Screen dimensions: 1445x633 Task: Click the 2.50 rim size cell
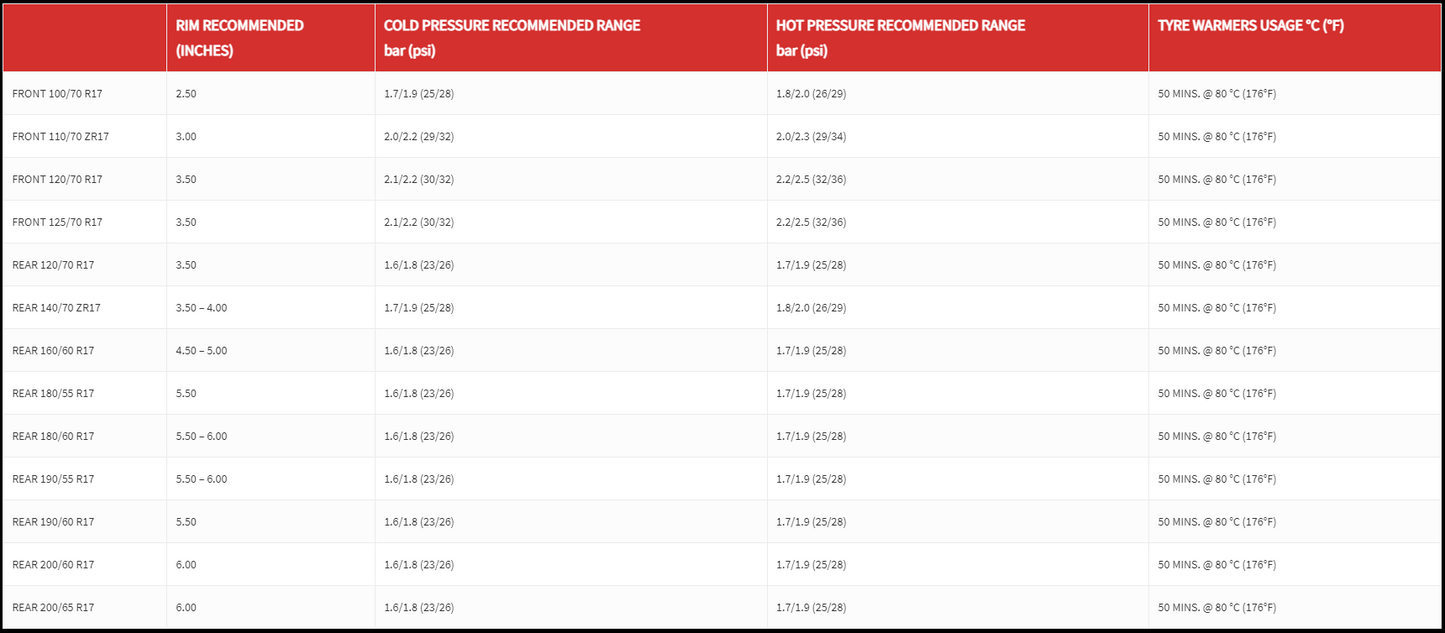[x=186, y=94]
